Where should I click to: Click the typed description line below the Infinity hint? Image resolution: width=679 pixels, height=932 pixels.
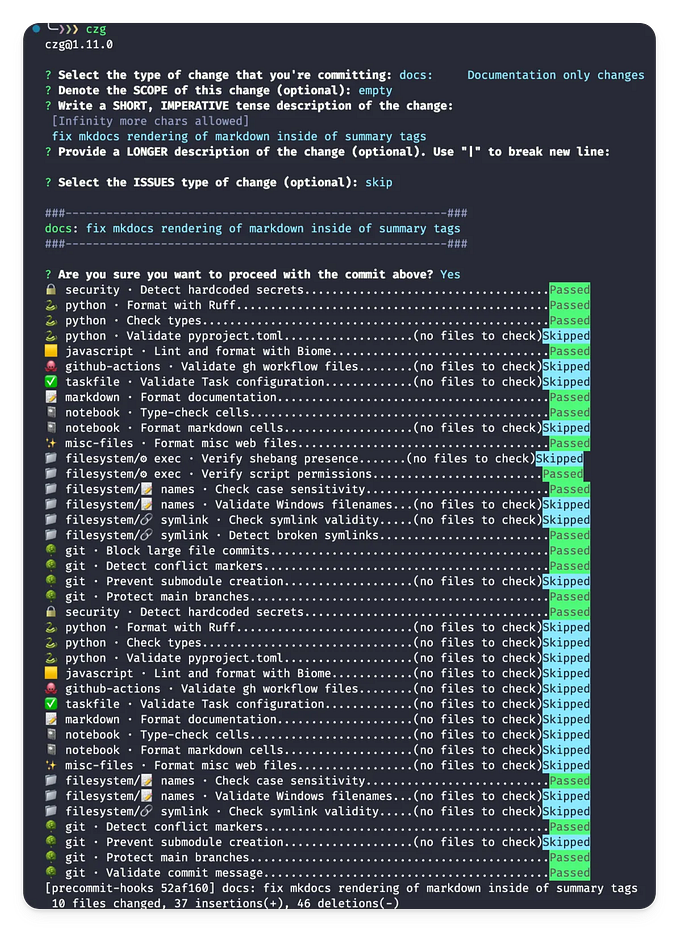pyautogui.click(x=239, y=136)
